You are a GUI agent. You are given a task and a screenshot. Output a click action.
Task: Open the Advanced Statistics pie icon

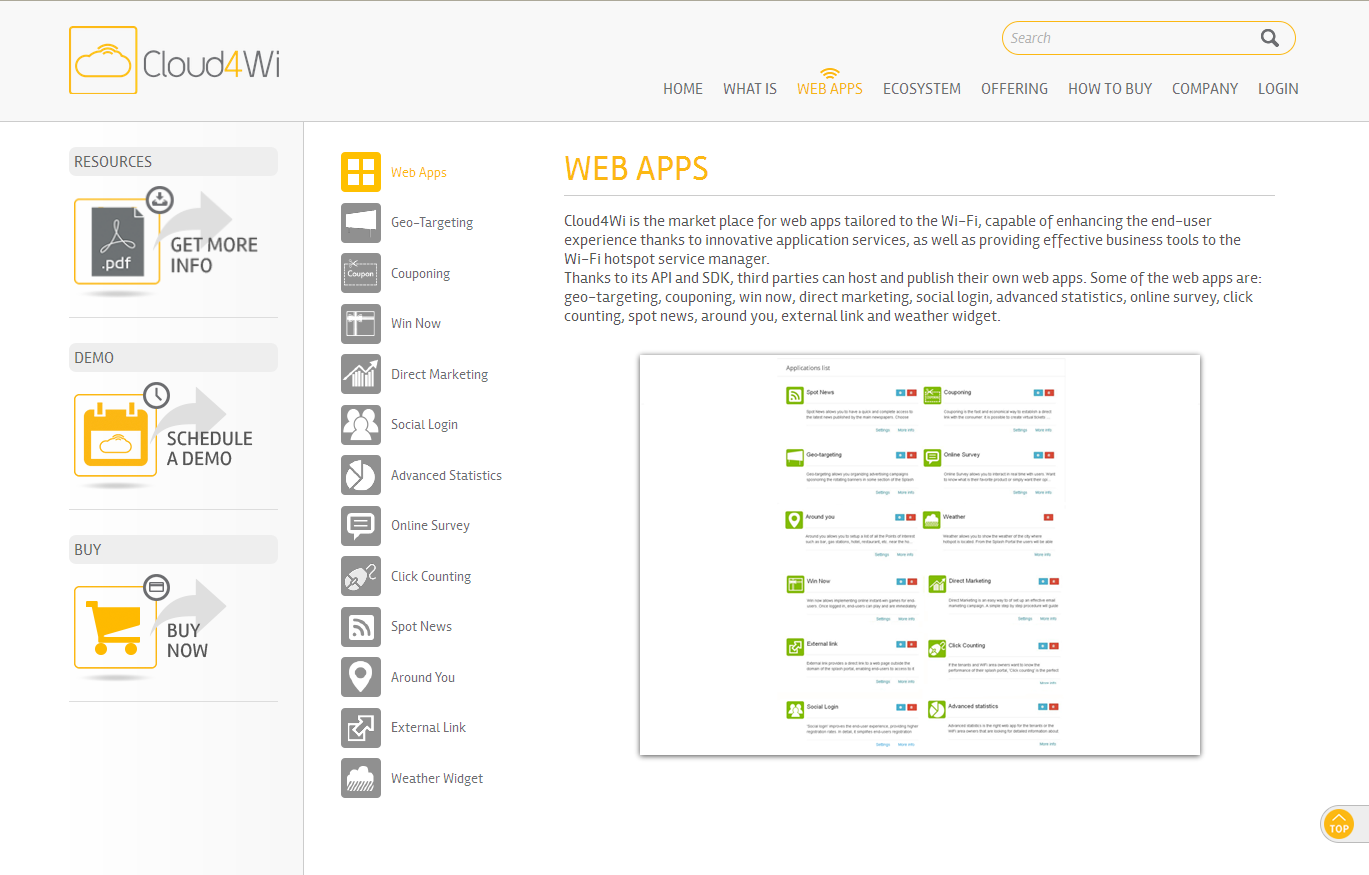click(361, 475)
